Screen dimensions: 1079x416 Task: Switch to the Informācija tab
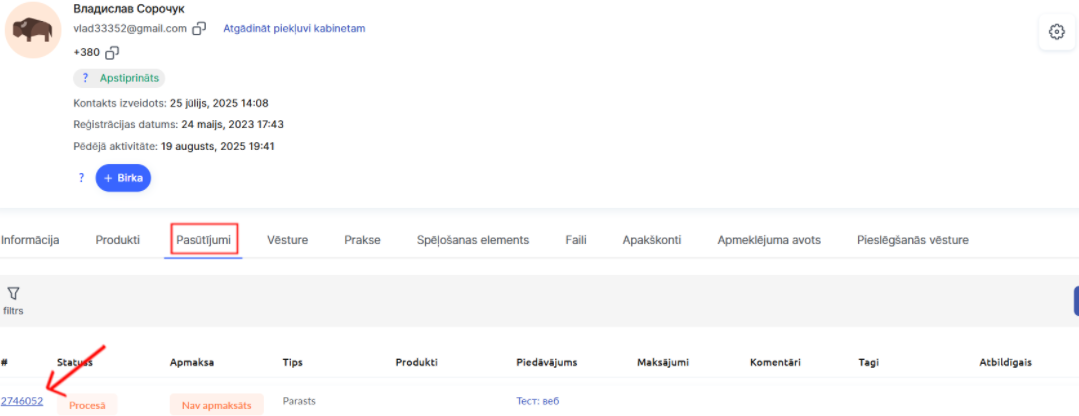[30, 240]
